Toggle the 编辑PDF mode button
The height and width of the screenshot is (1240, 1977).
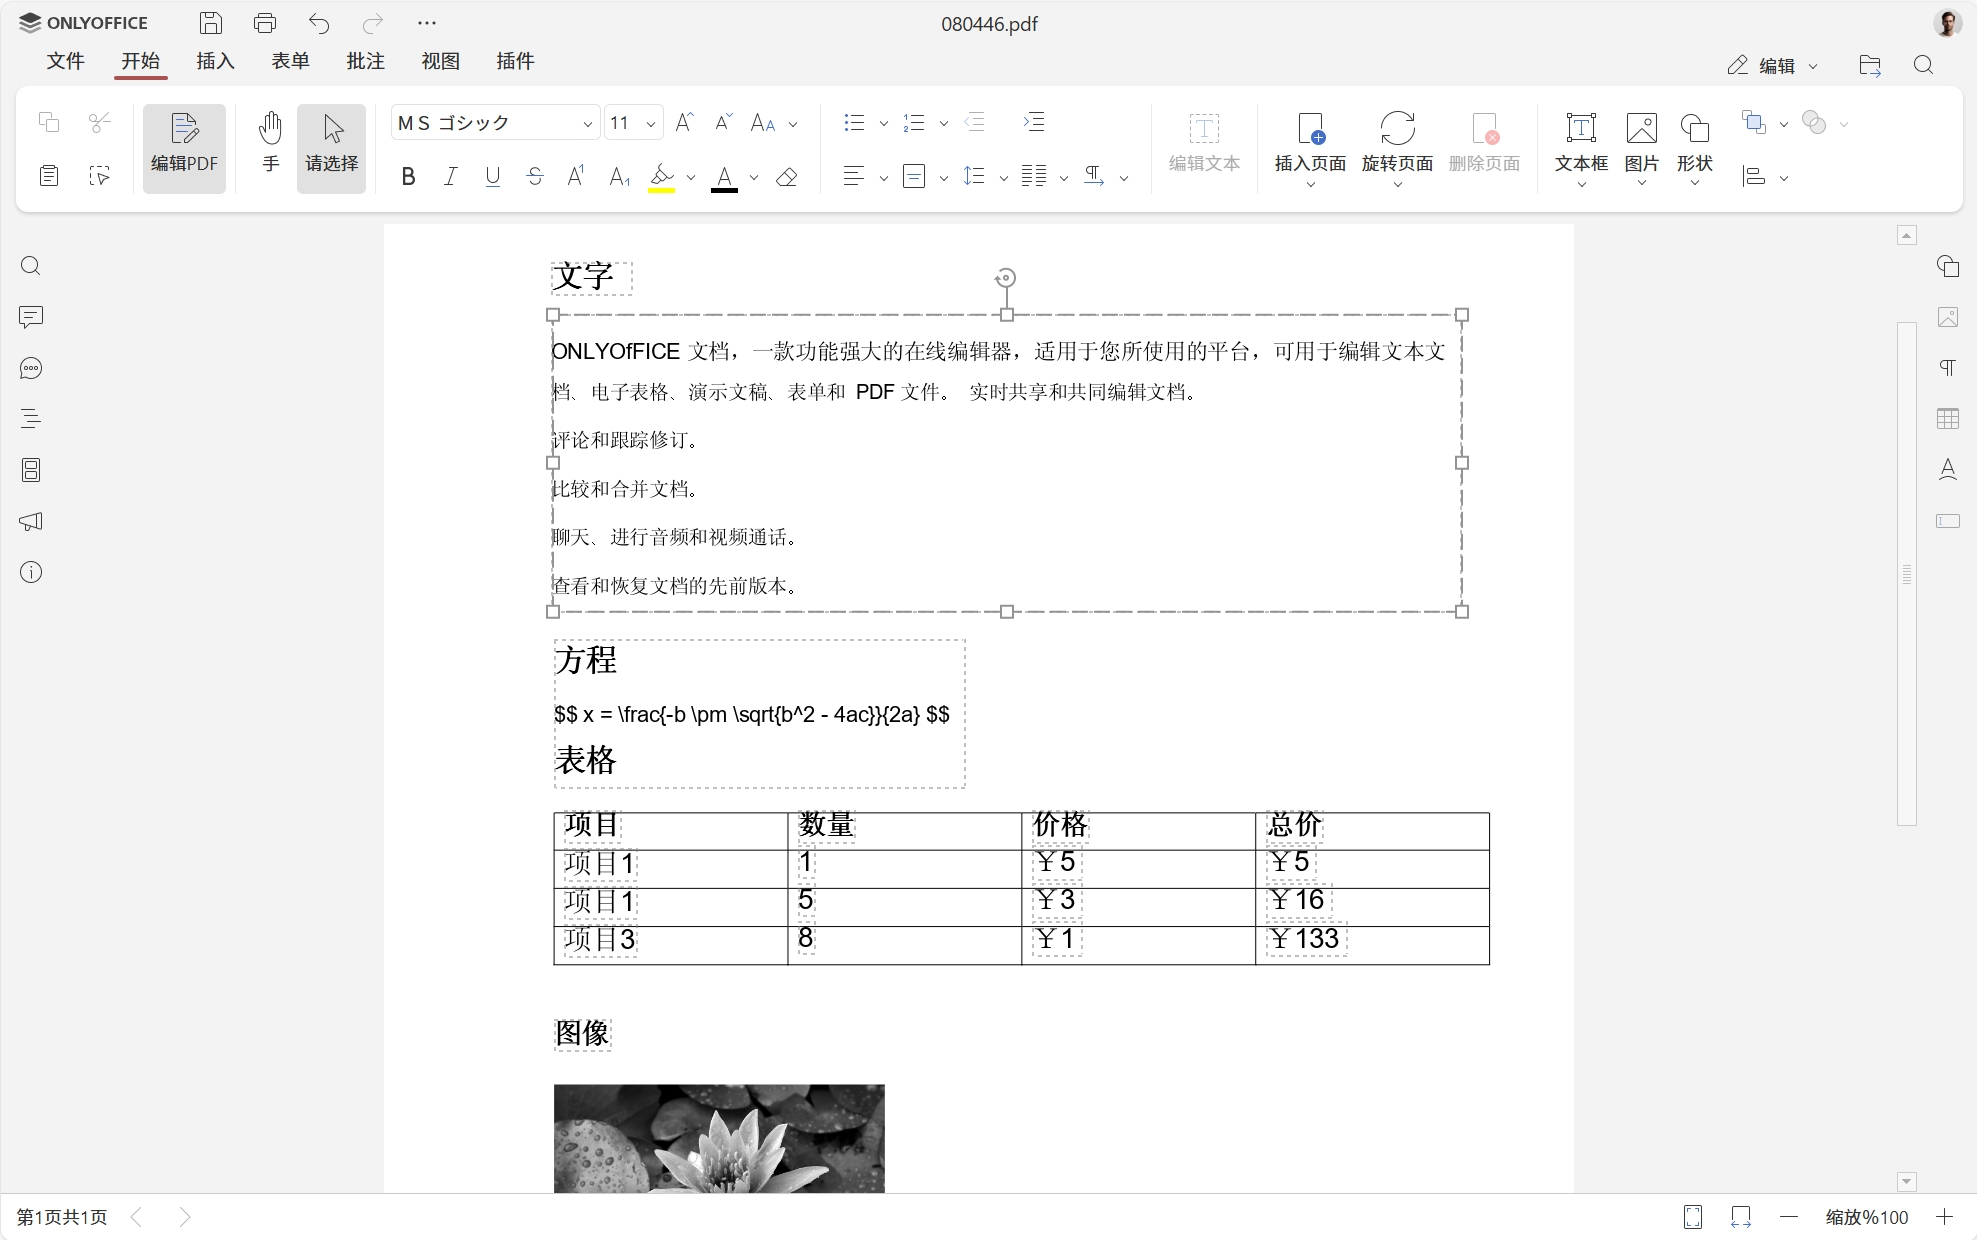point(184,149)
